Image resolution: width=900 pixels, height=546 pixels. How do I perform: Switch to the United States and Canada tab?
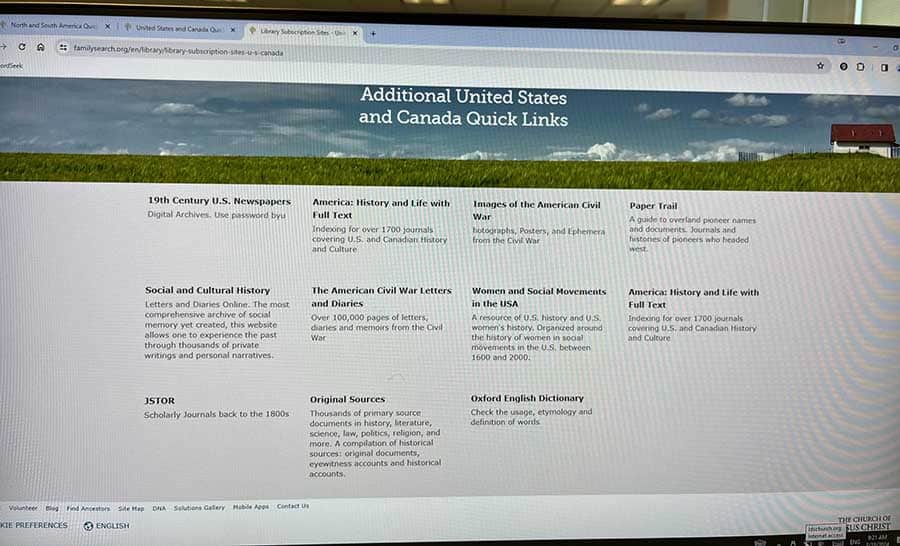pos(180,28)
